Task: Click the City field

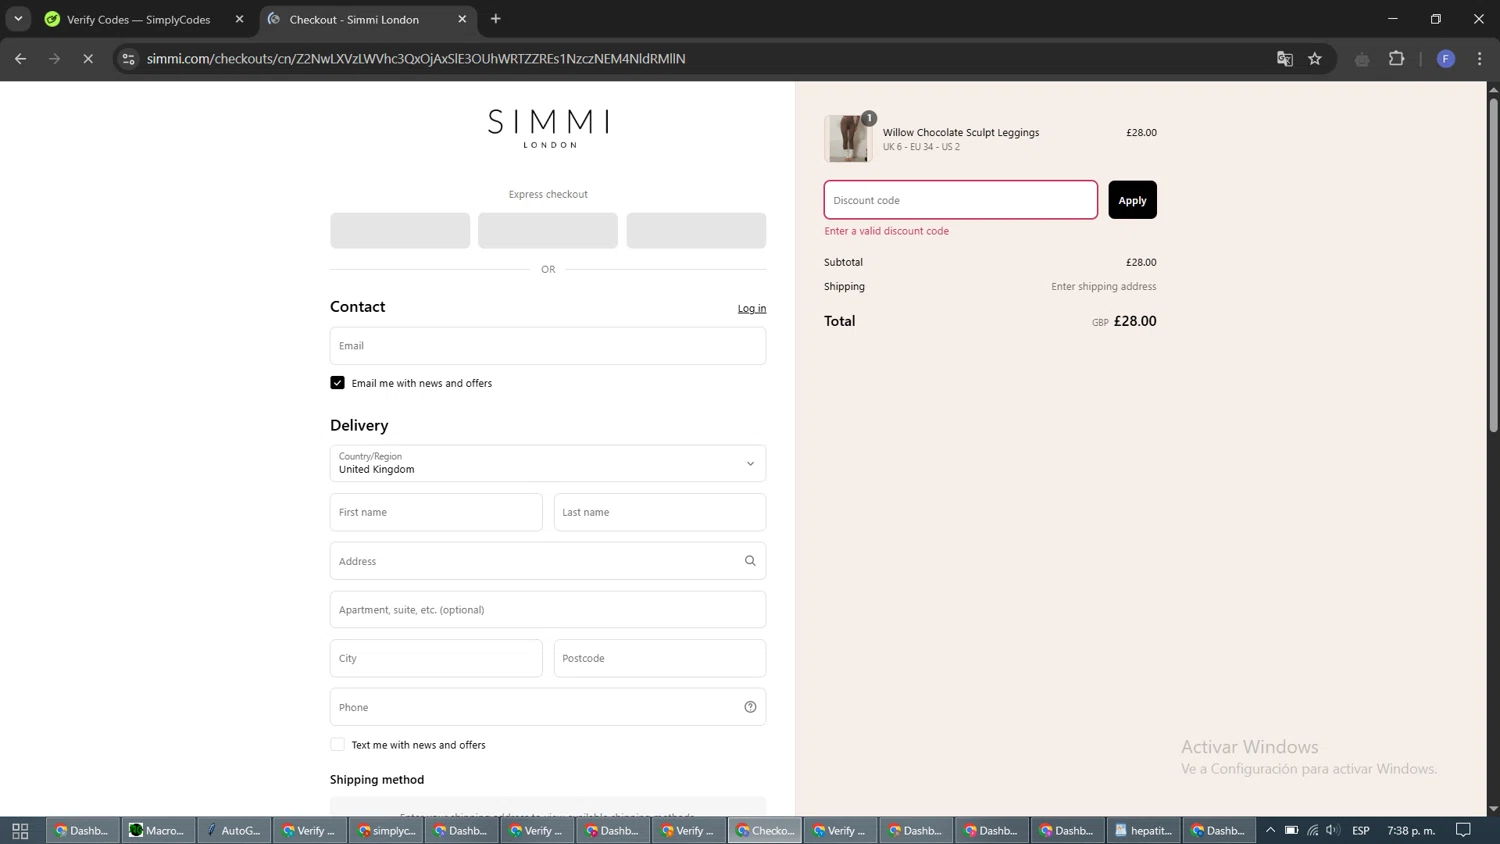Action: [436, 658]
